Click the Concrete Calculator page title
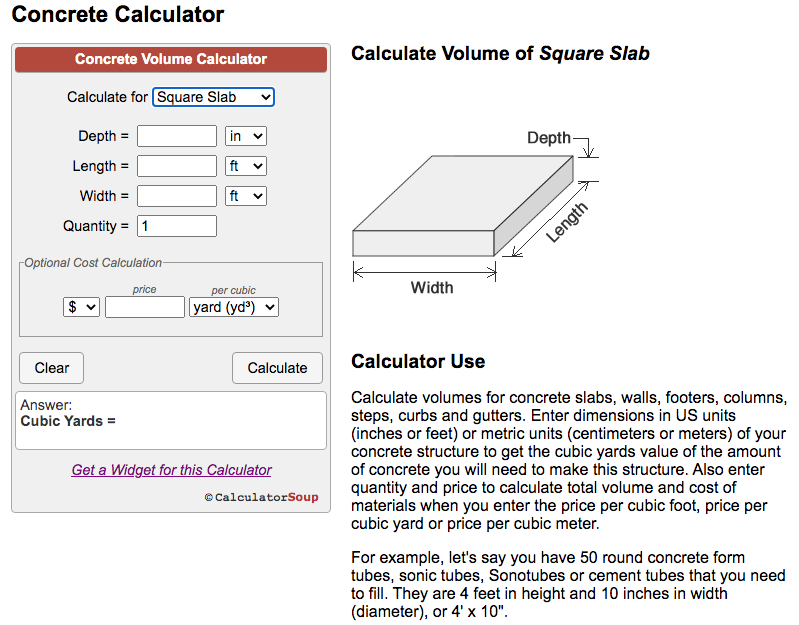The height and width of the screenshot is (625, 799). [118, 14]
